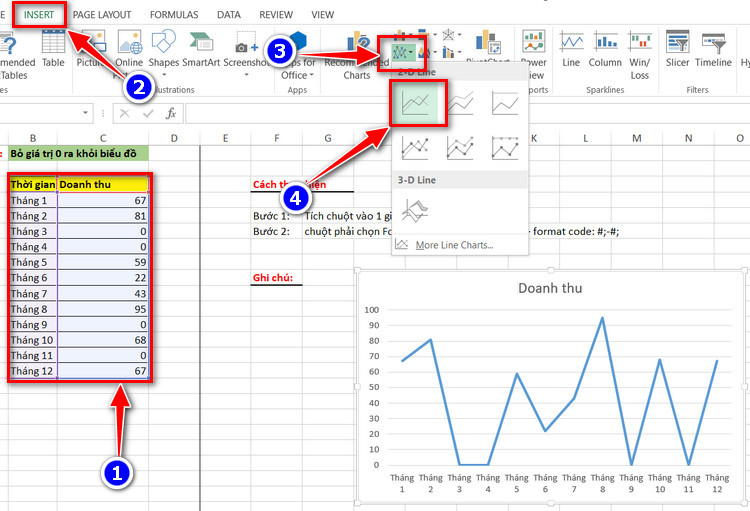Select the Tháng 1 cell
750x511 pixels.
33,200
